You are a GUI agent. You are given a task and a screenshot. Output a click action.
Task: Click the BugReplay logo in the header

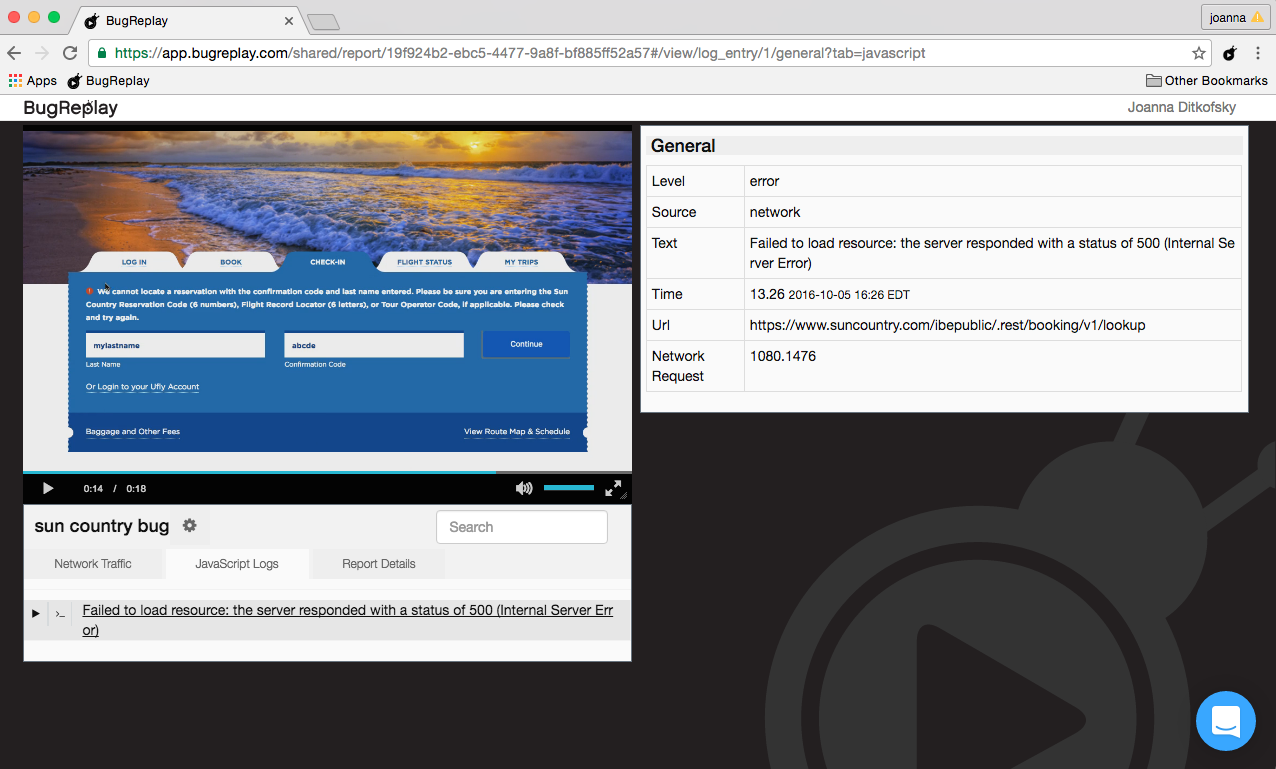pos(71,108)
